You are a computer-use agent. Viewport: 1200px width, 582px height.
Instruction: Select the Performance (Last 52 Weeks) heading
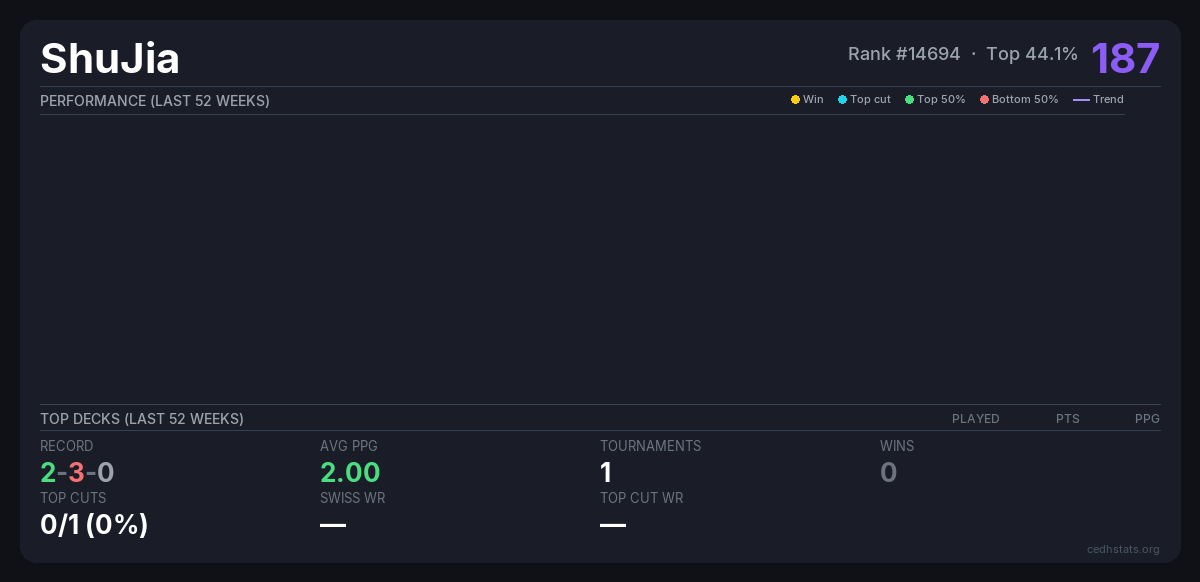click(155, 101)
